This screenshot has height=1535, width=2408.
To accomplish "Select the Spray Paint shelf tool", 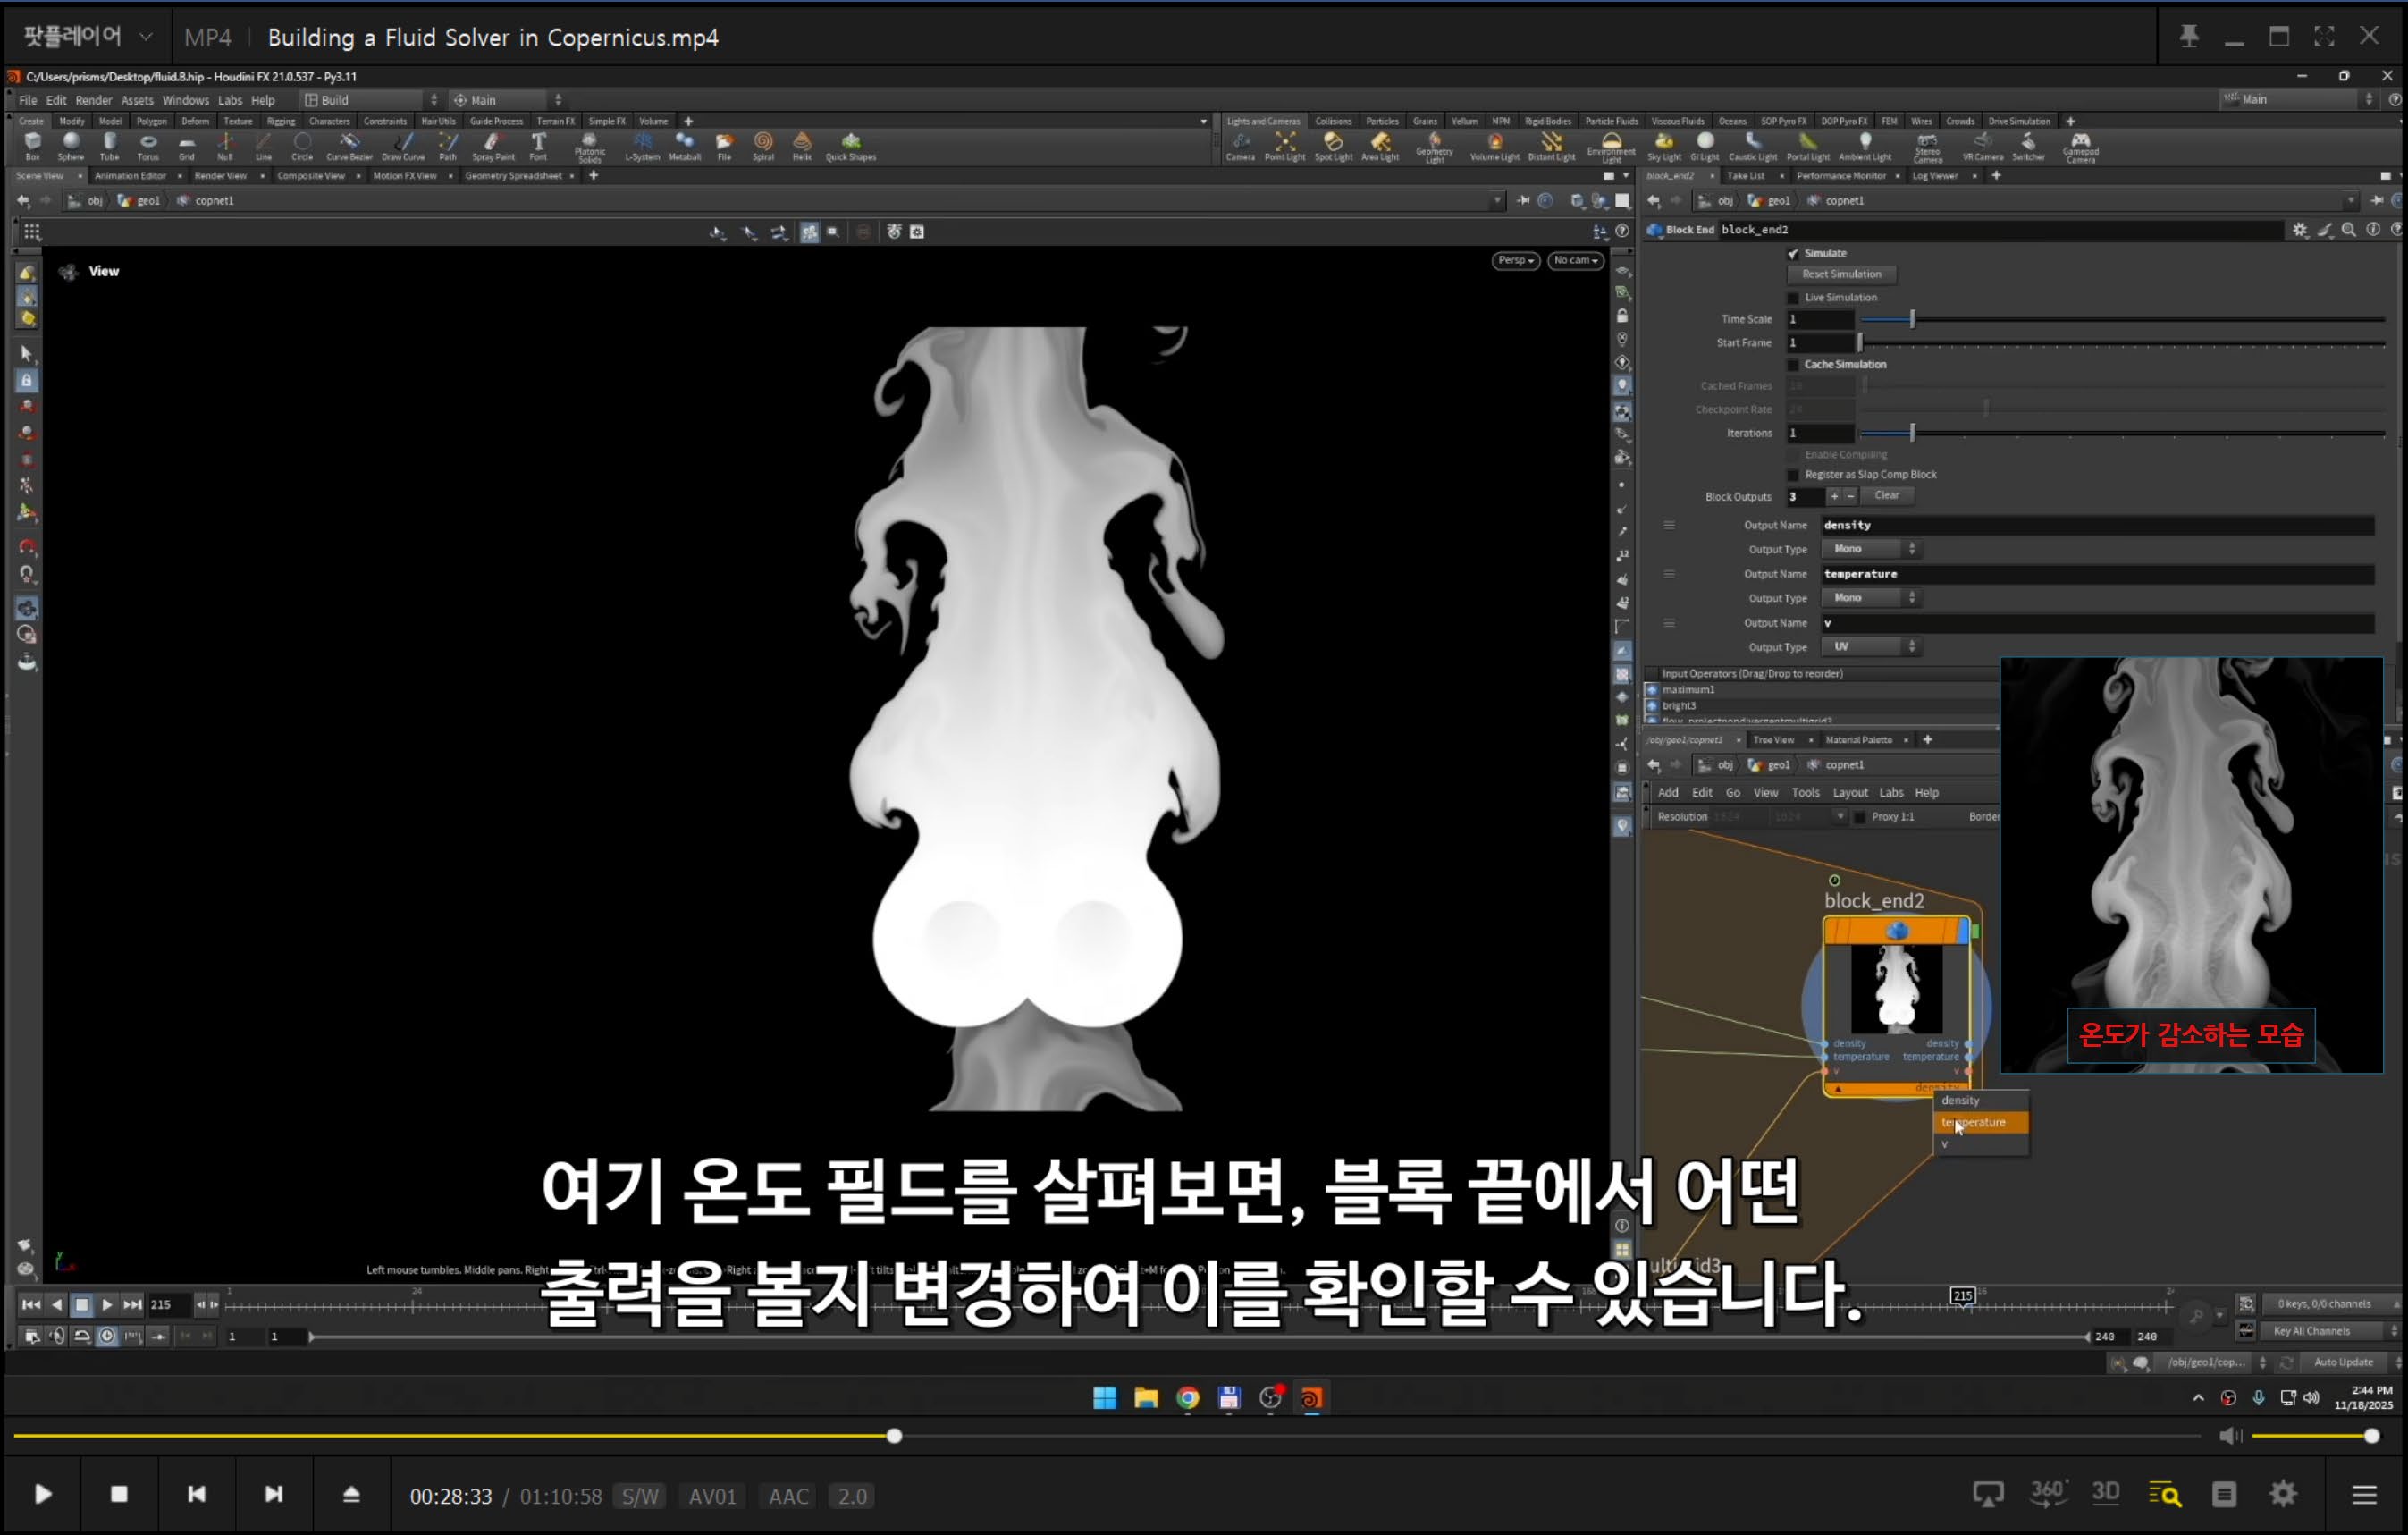I will [x=493, y=146].
